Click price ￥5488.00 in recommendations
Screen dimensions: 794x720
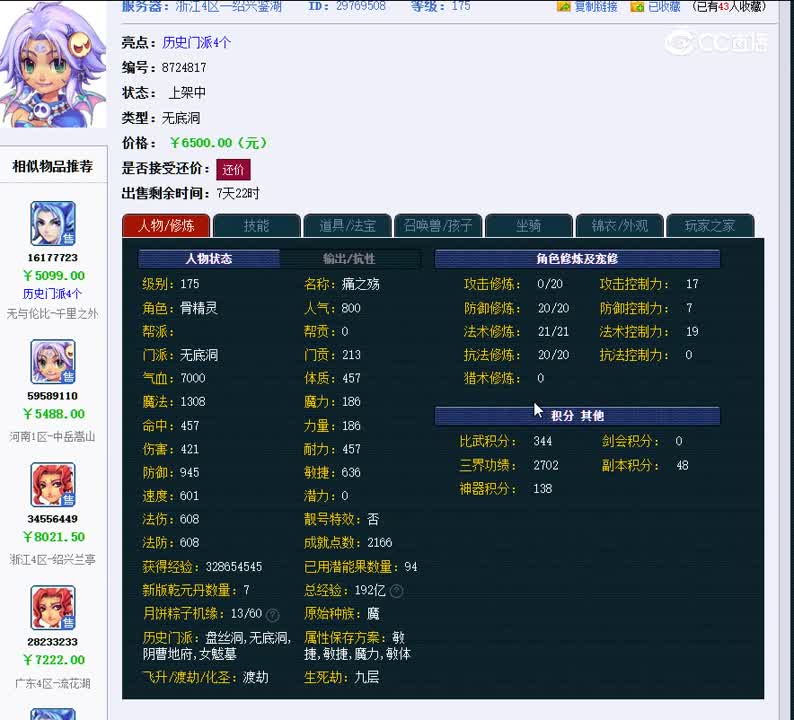point(54,414)
